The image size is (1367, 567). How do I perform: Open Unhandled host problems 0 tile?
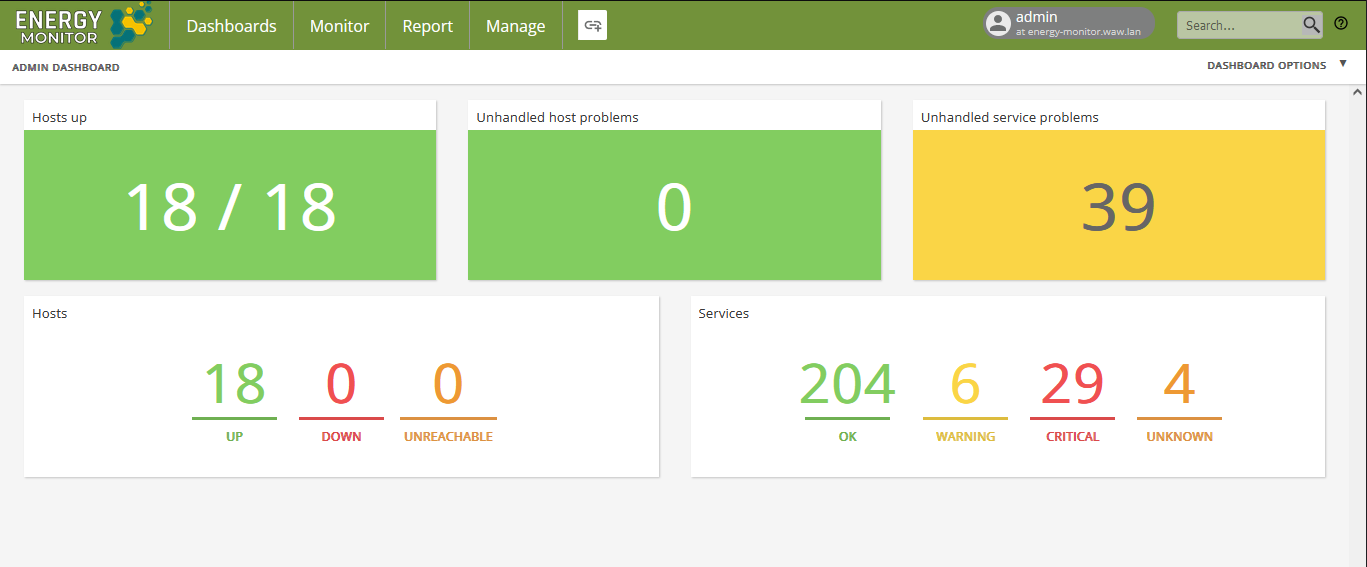pyautogui.click(x=674, y=205)
